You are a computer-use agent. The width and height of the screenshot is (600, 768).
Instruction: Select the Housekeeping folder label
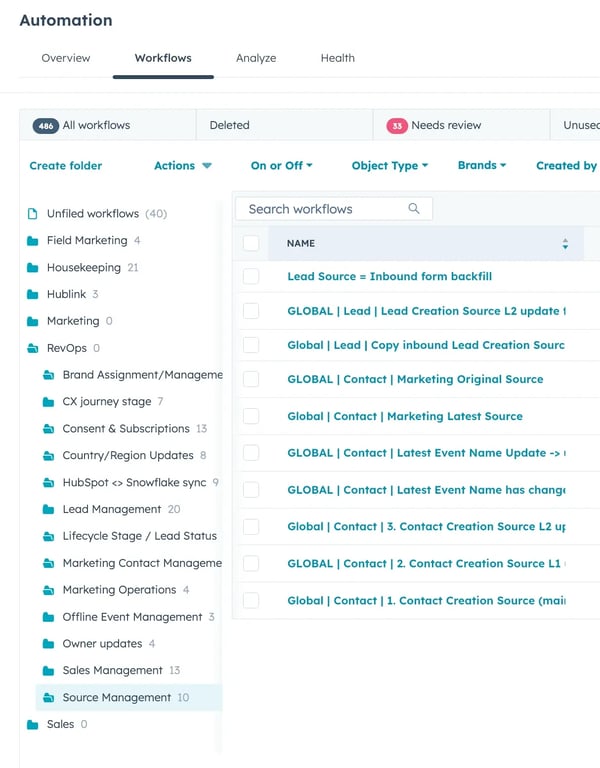[84, 268]
